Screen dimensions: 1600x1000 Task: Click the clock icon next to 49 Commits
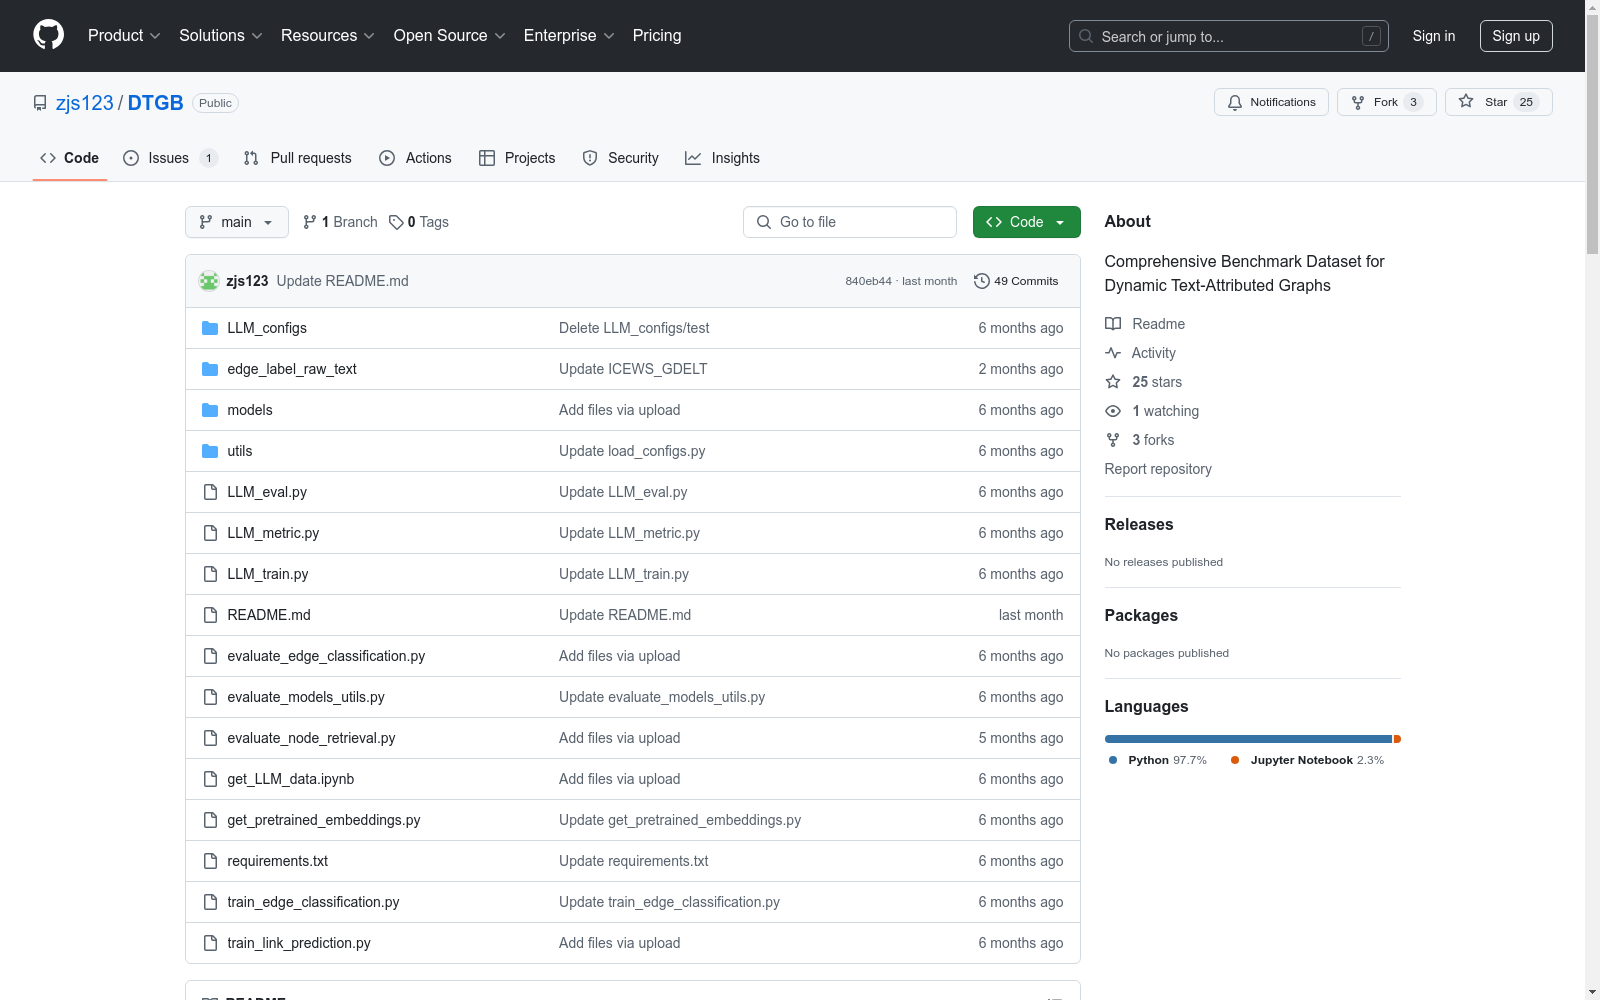pyautogui.click(x=982, y=281)
